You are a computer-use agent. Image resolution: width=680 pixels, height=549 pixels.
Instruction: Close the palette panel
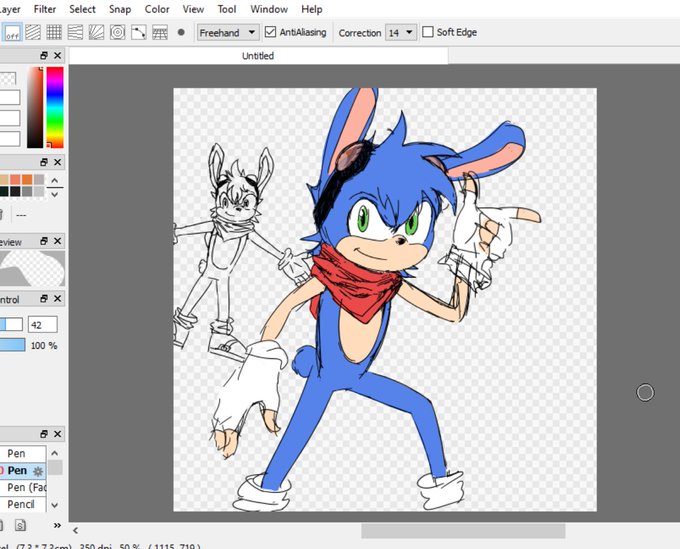point(57,162)
